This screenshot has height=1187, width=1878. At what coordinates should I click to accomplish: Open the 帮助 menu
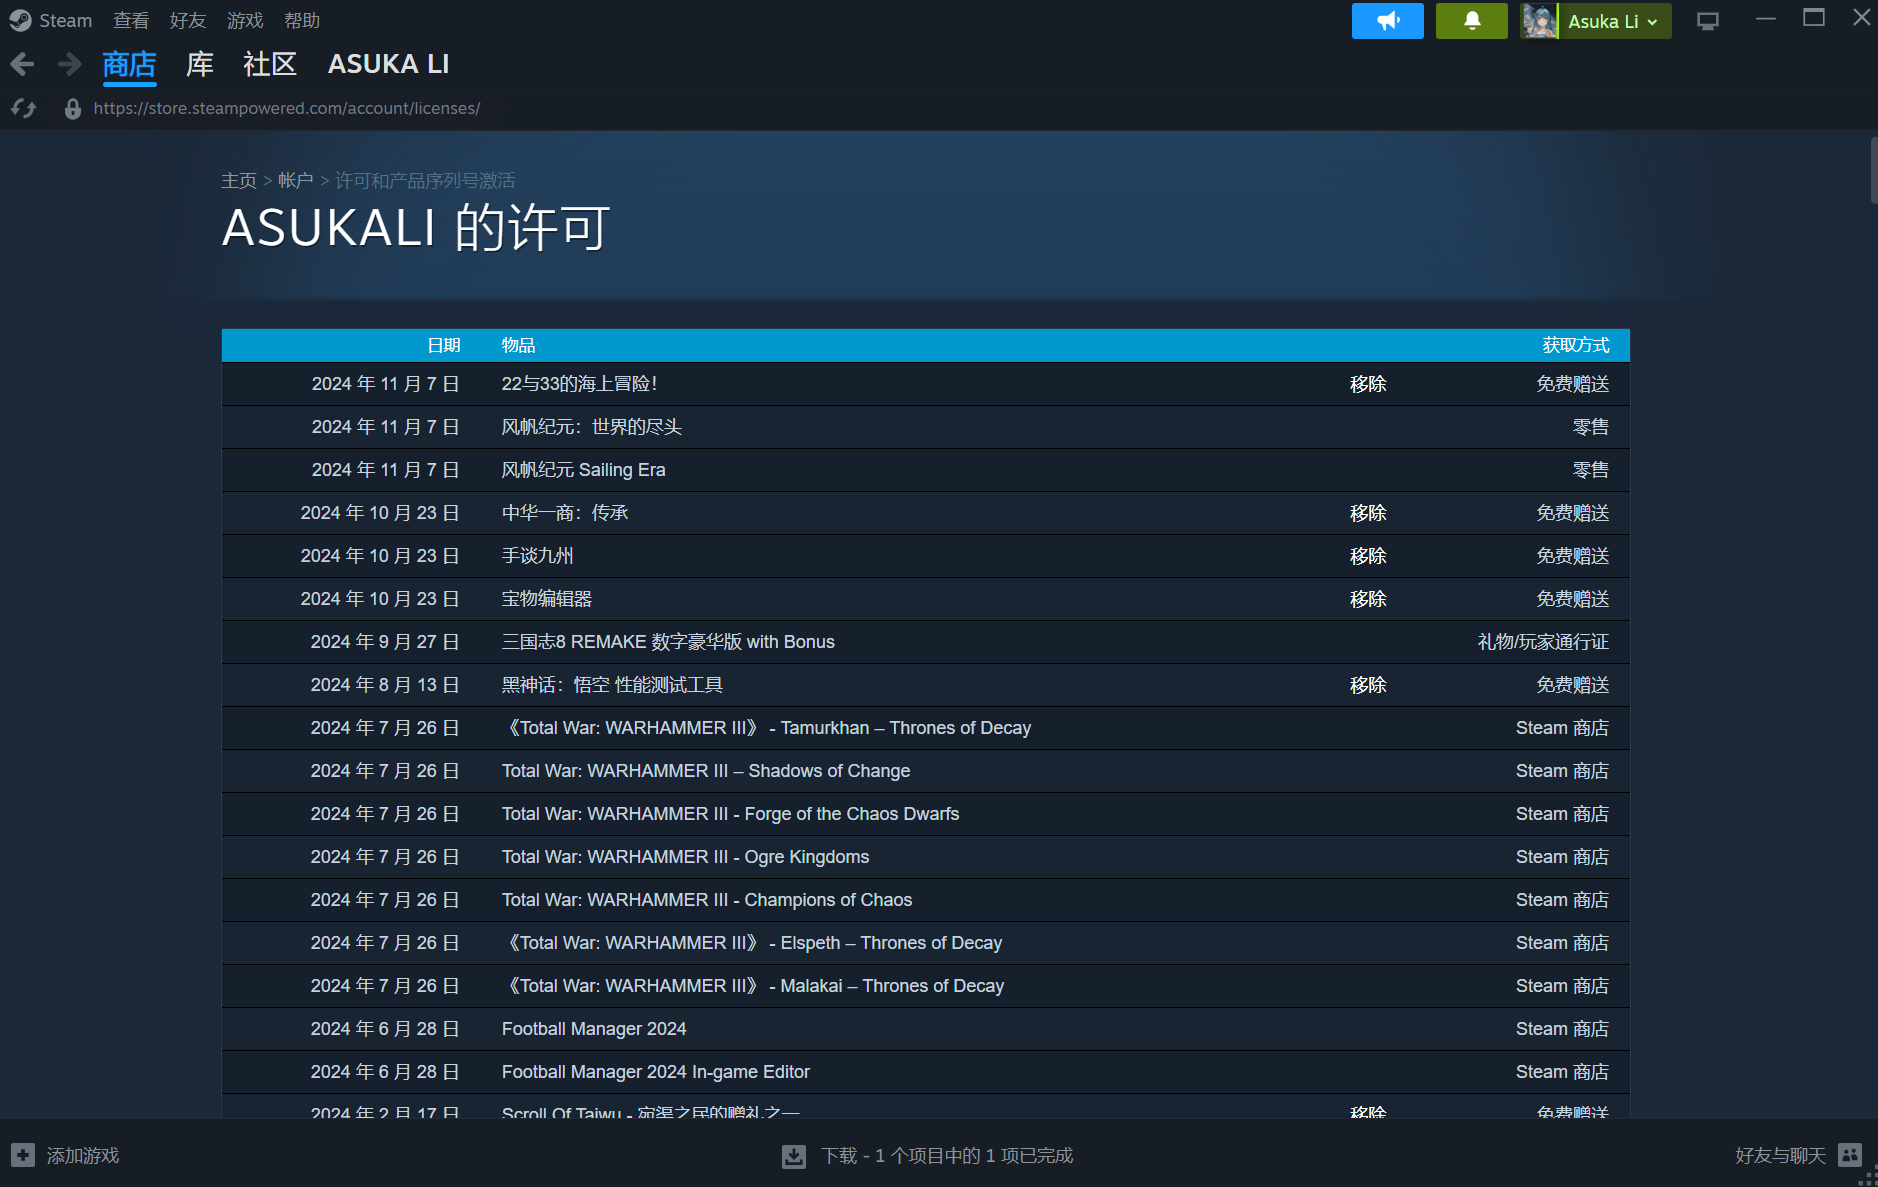point(302,20)
